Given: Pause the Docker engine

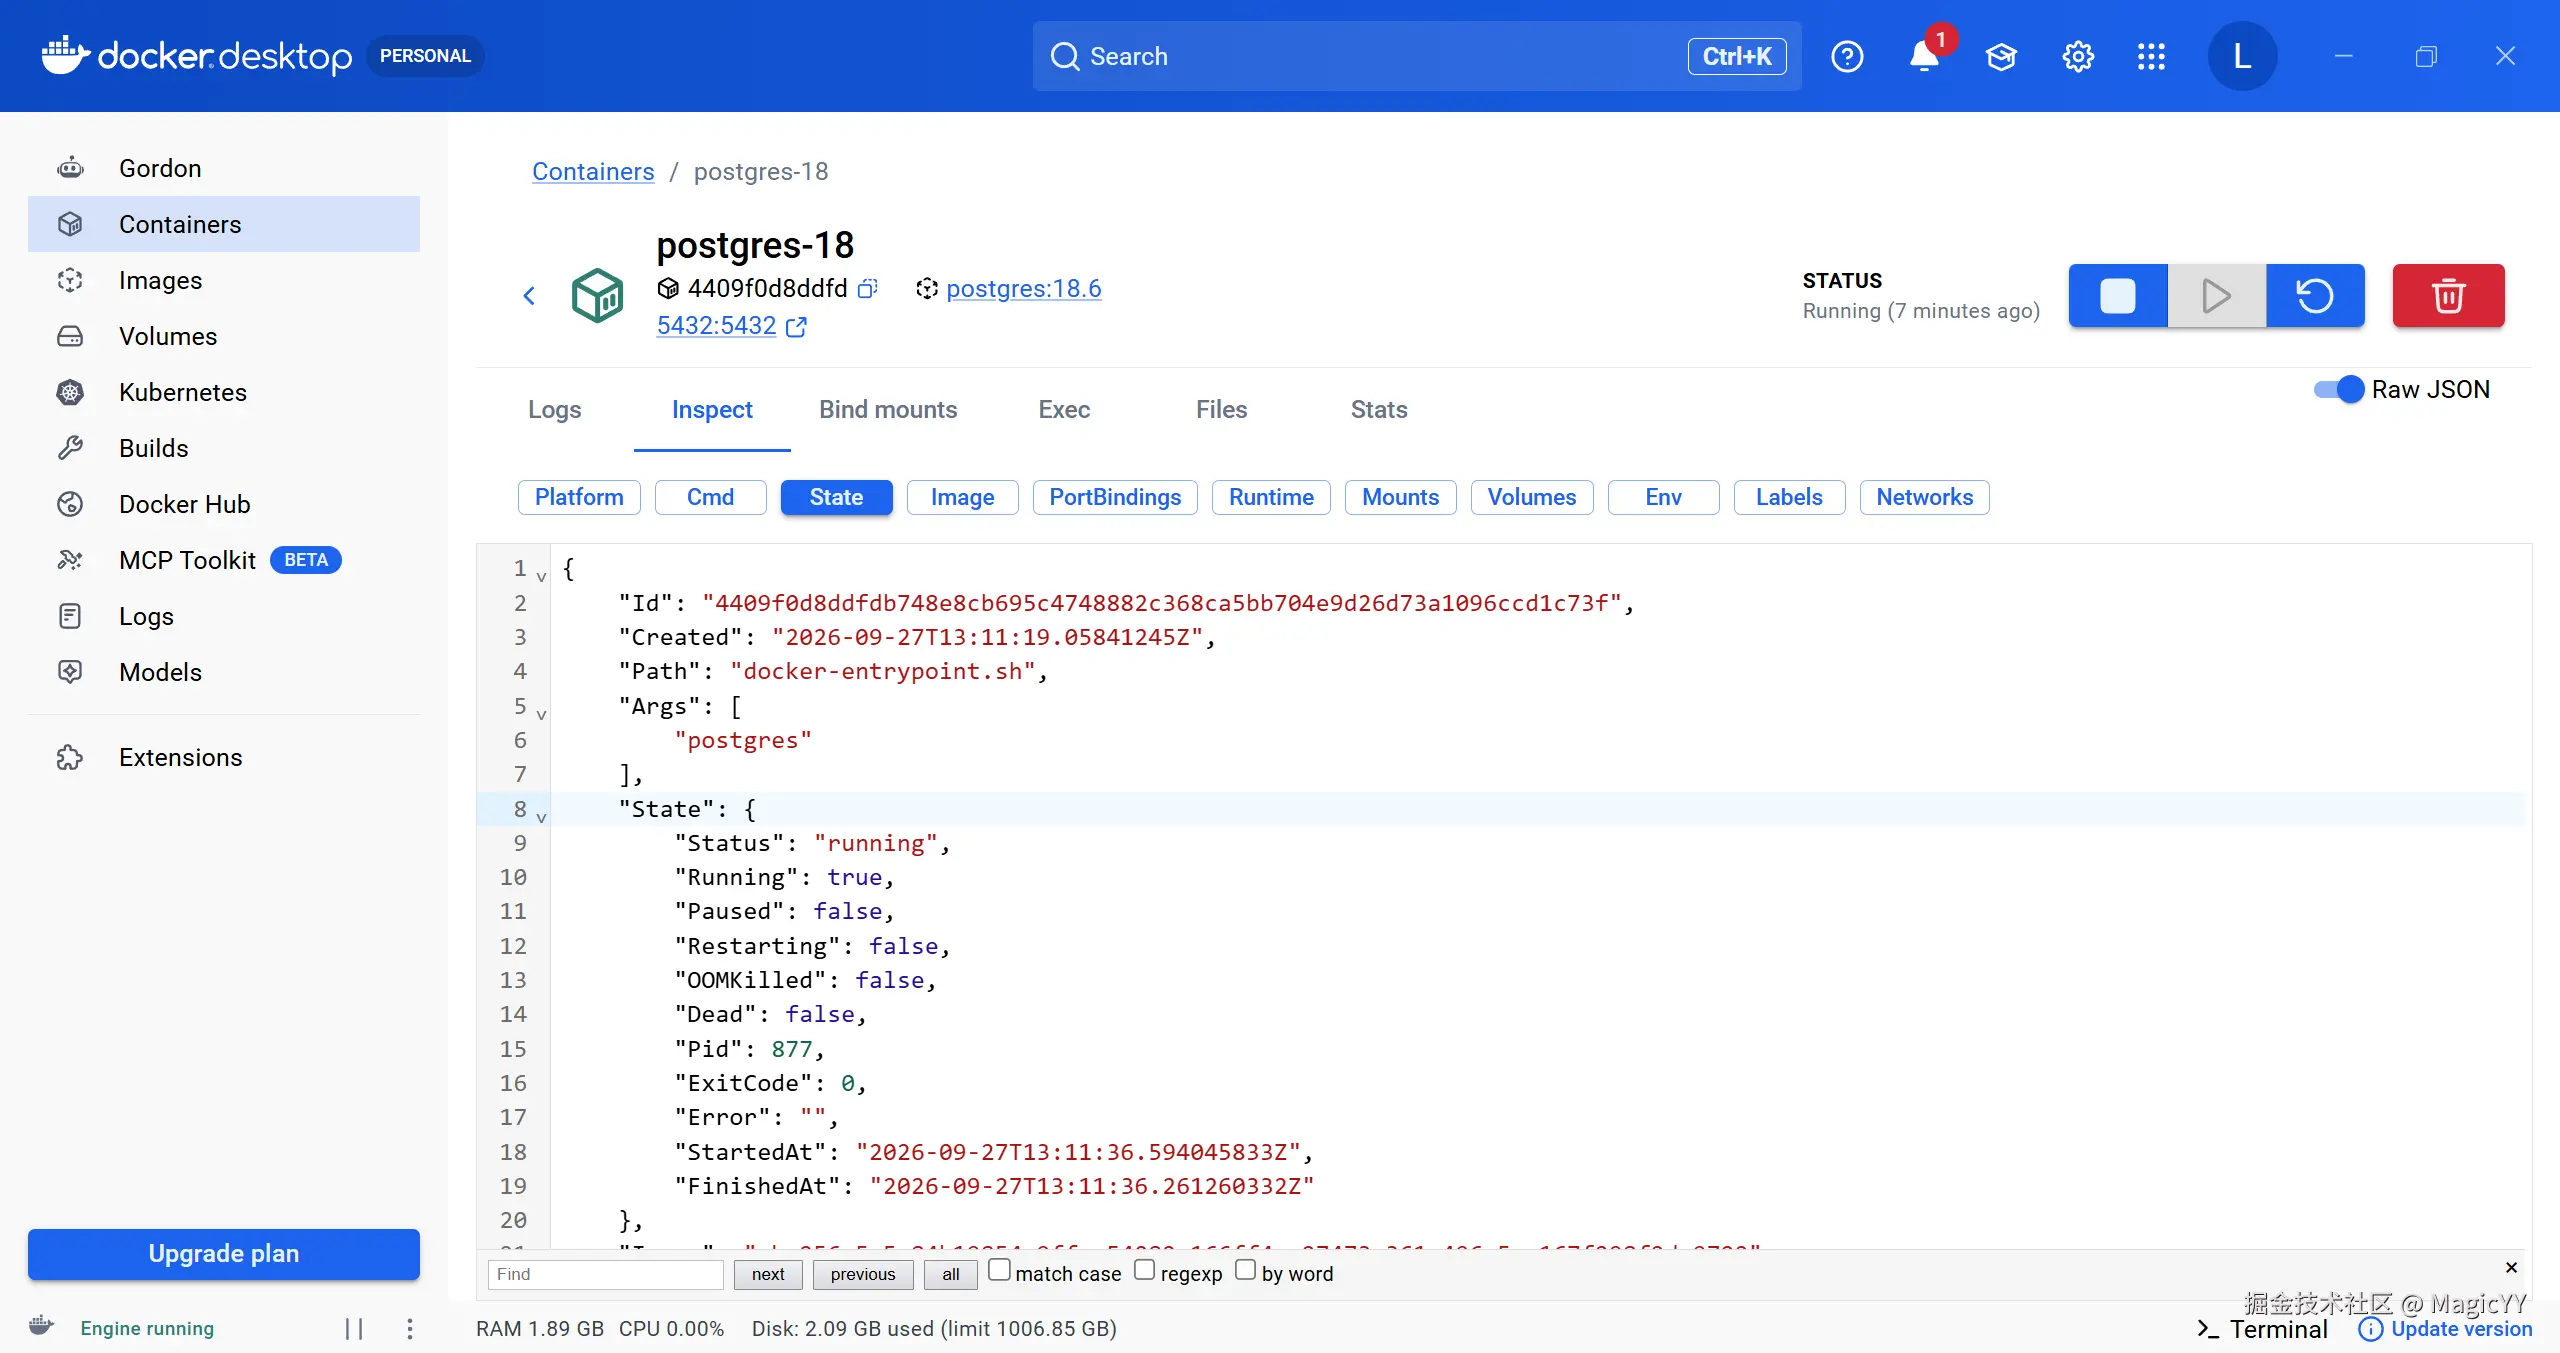Looking at the screenshot, I should click(354, 1328).
